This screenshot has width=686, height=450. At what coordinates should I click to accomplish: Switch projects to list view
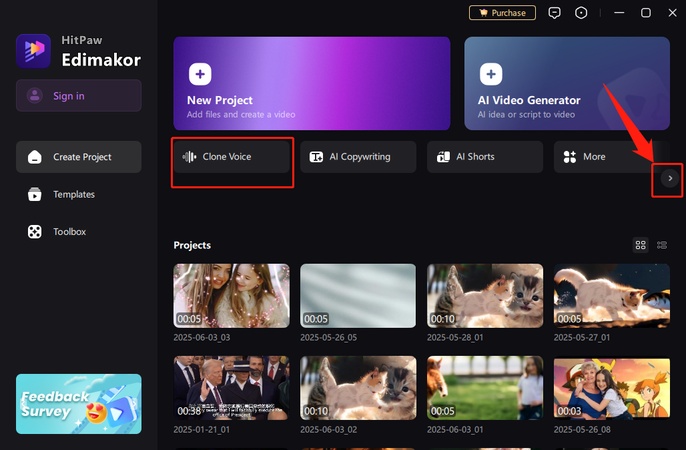662,245
